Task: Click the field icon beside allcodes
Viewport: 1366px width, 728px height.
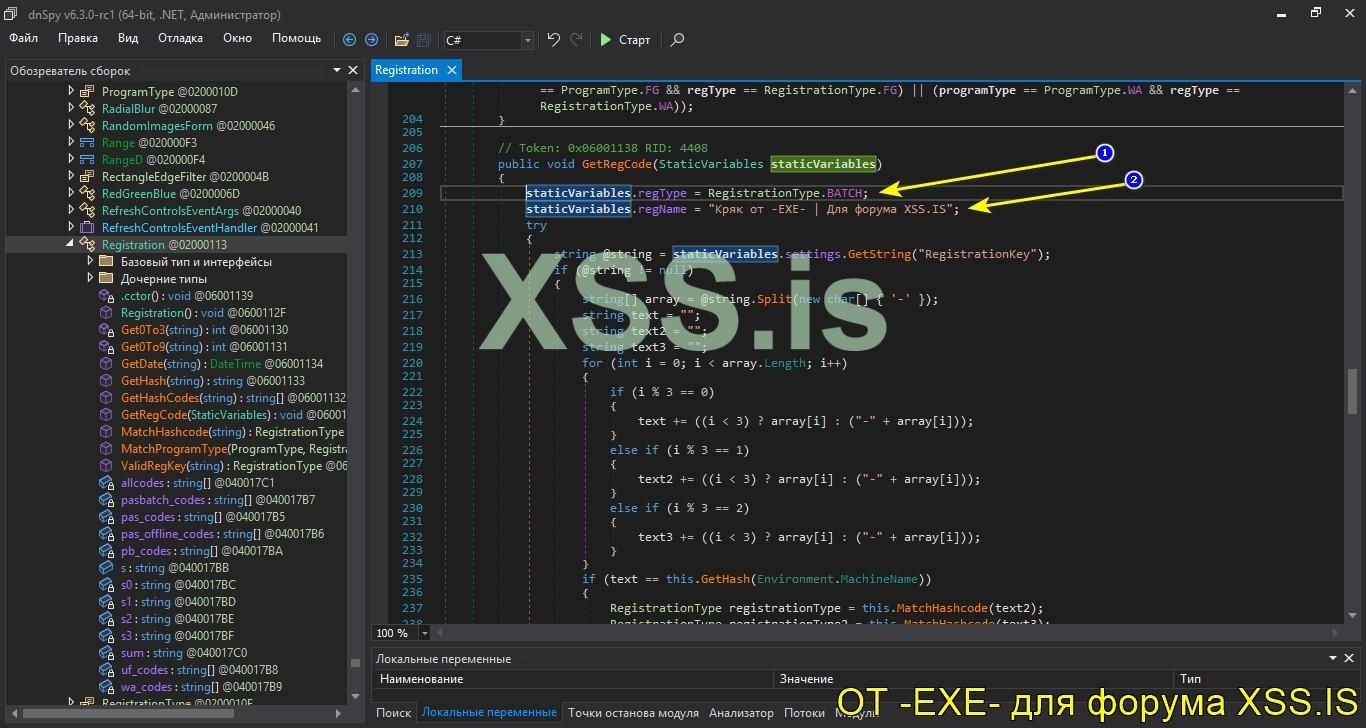Action: [x=106, y=483]
